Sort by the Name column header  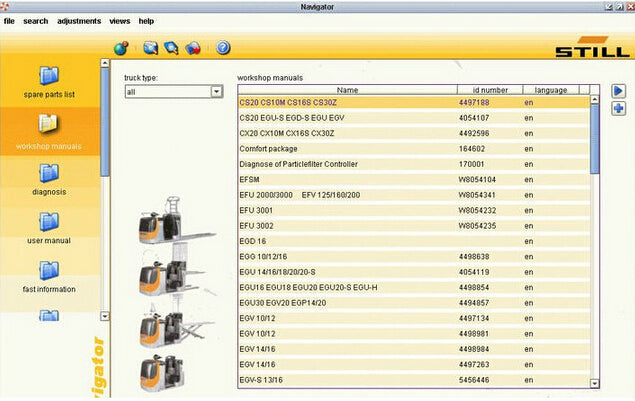tap(347, 90)
